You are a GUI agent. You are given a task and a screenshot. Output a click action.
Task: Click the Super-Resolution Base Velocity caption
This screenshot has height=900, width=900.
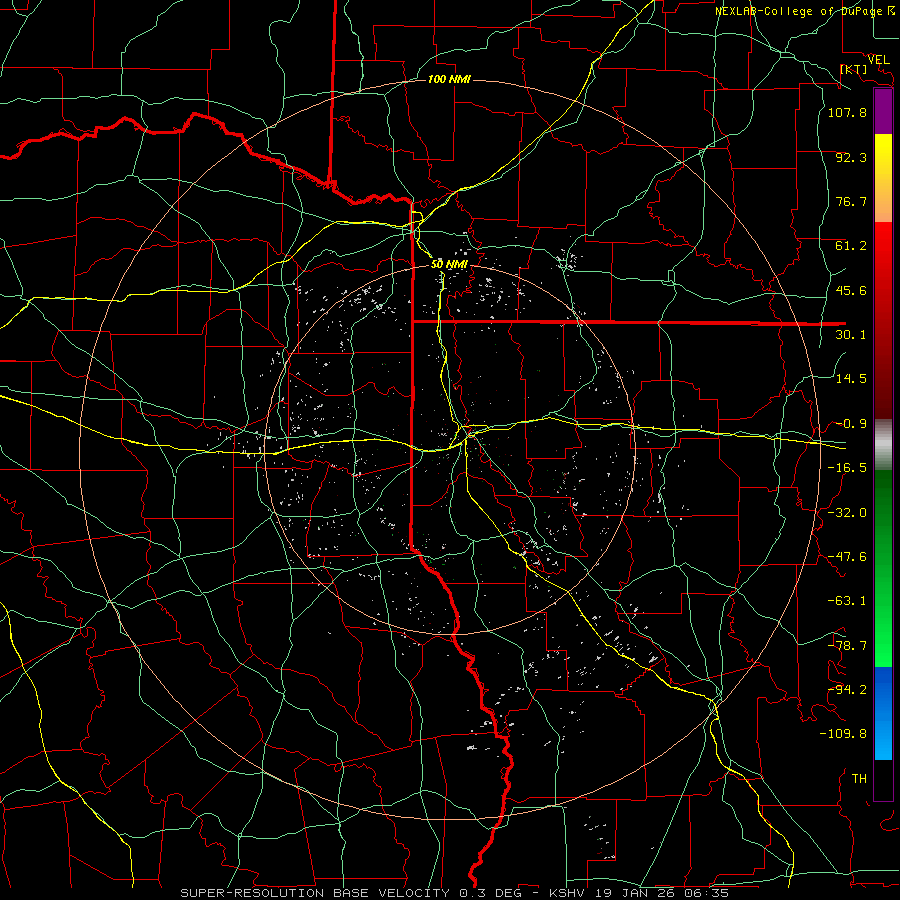pyautogui.click(x=455, y=893)
